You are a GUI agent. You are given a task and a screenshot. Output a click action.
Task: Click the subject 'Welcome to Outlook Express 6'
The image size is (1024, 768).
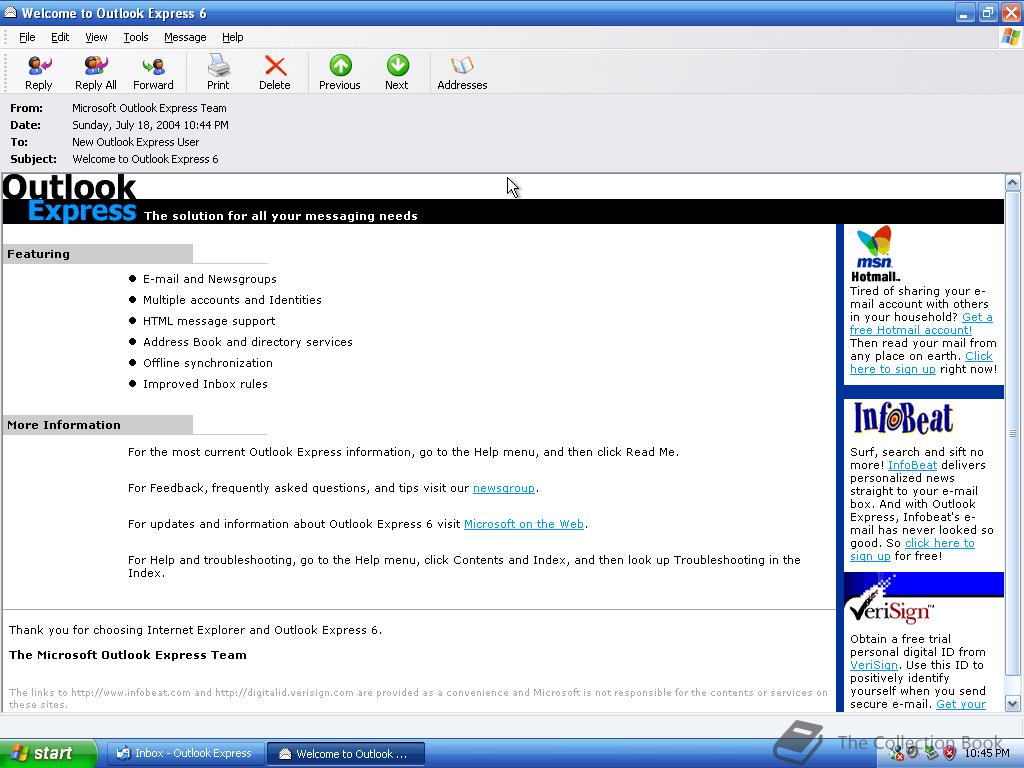(145, 159)
